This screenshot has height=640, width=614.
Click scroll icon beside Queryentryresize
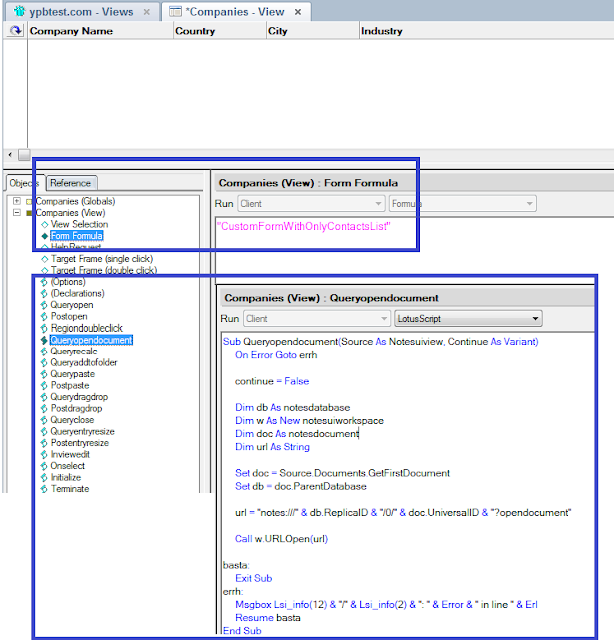44,431
